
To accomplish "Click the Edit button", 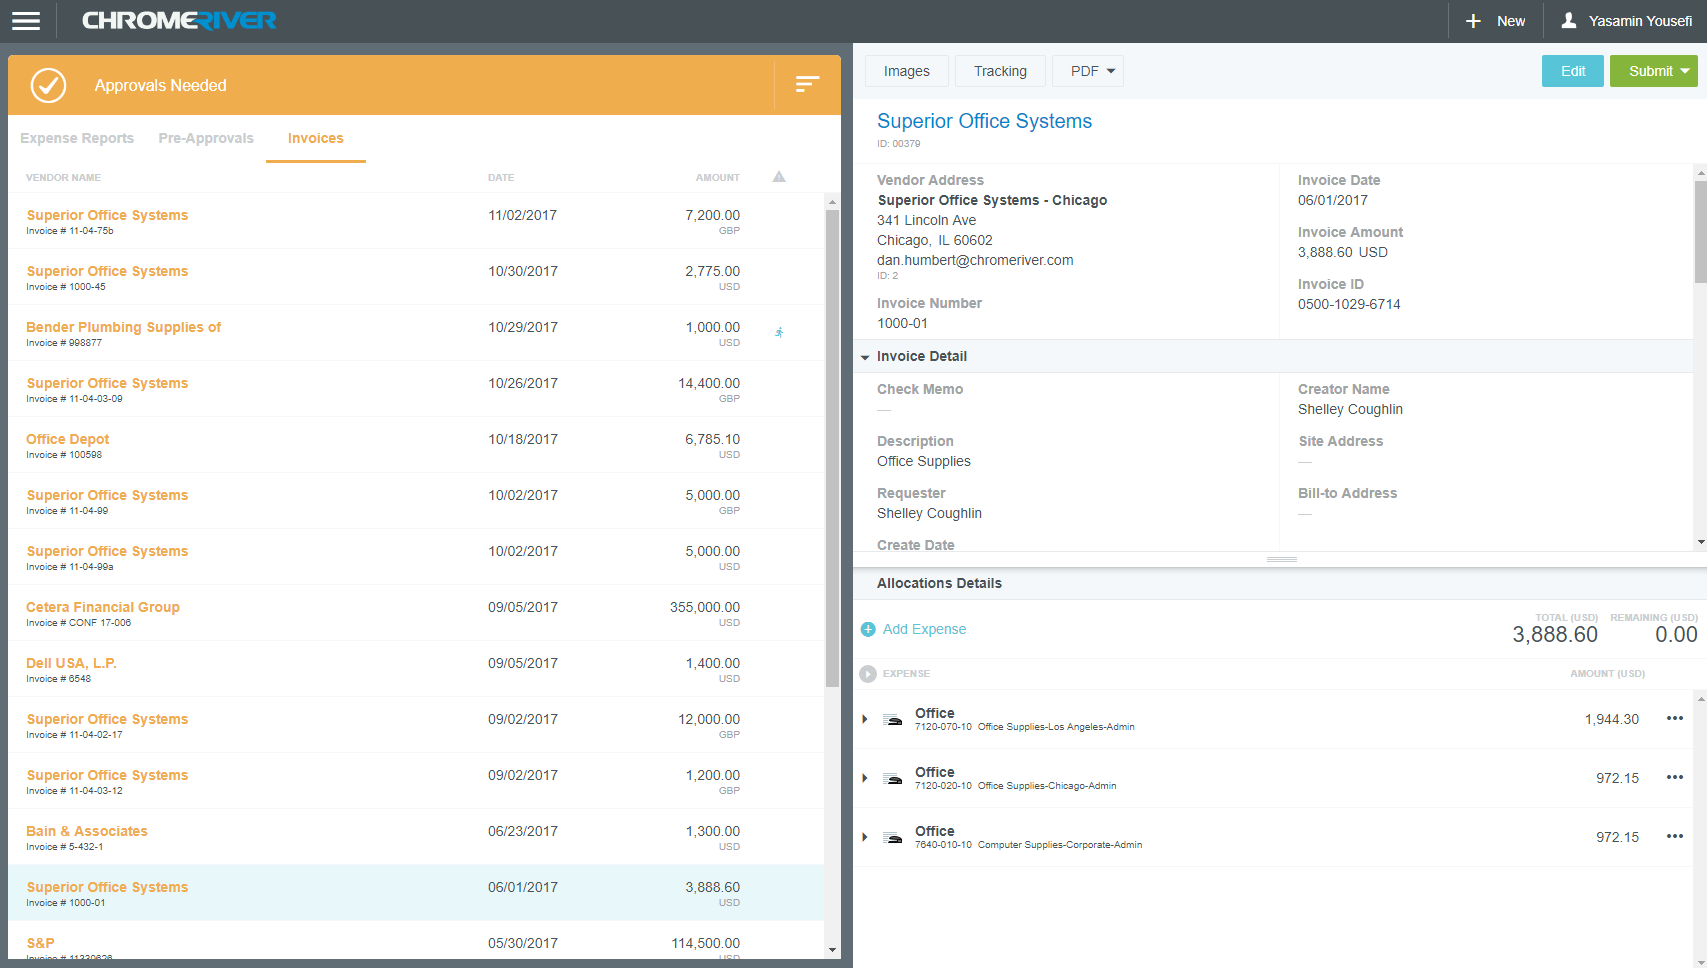I will pos(1572,71).
